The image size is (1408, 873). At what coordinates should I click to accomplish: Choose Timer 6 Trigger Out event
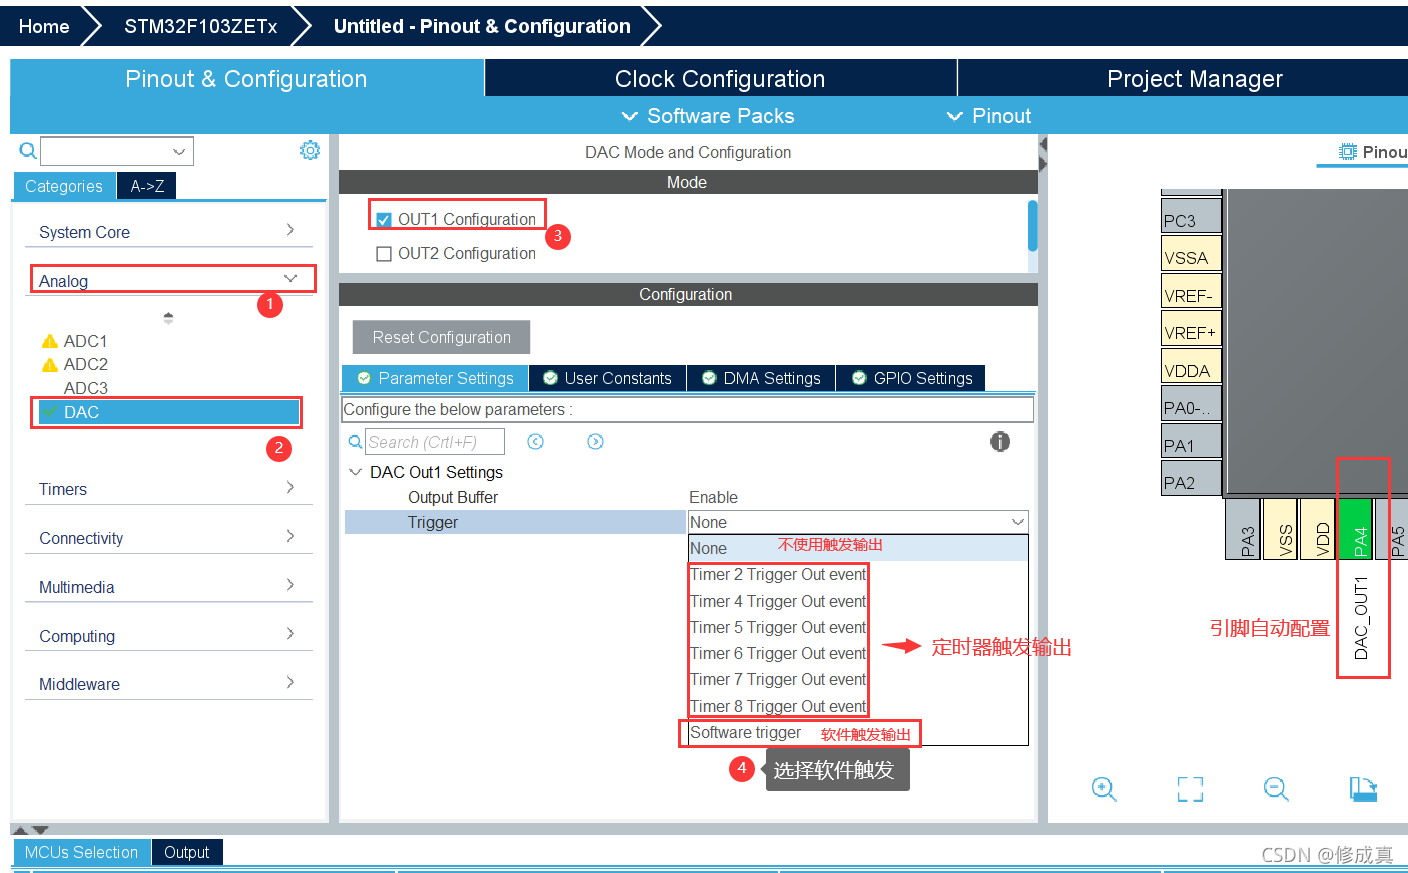(x=778, y=653)
